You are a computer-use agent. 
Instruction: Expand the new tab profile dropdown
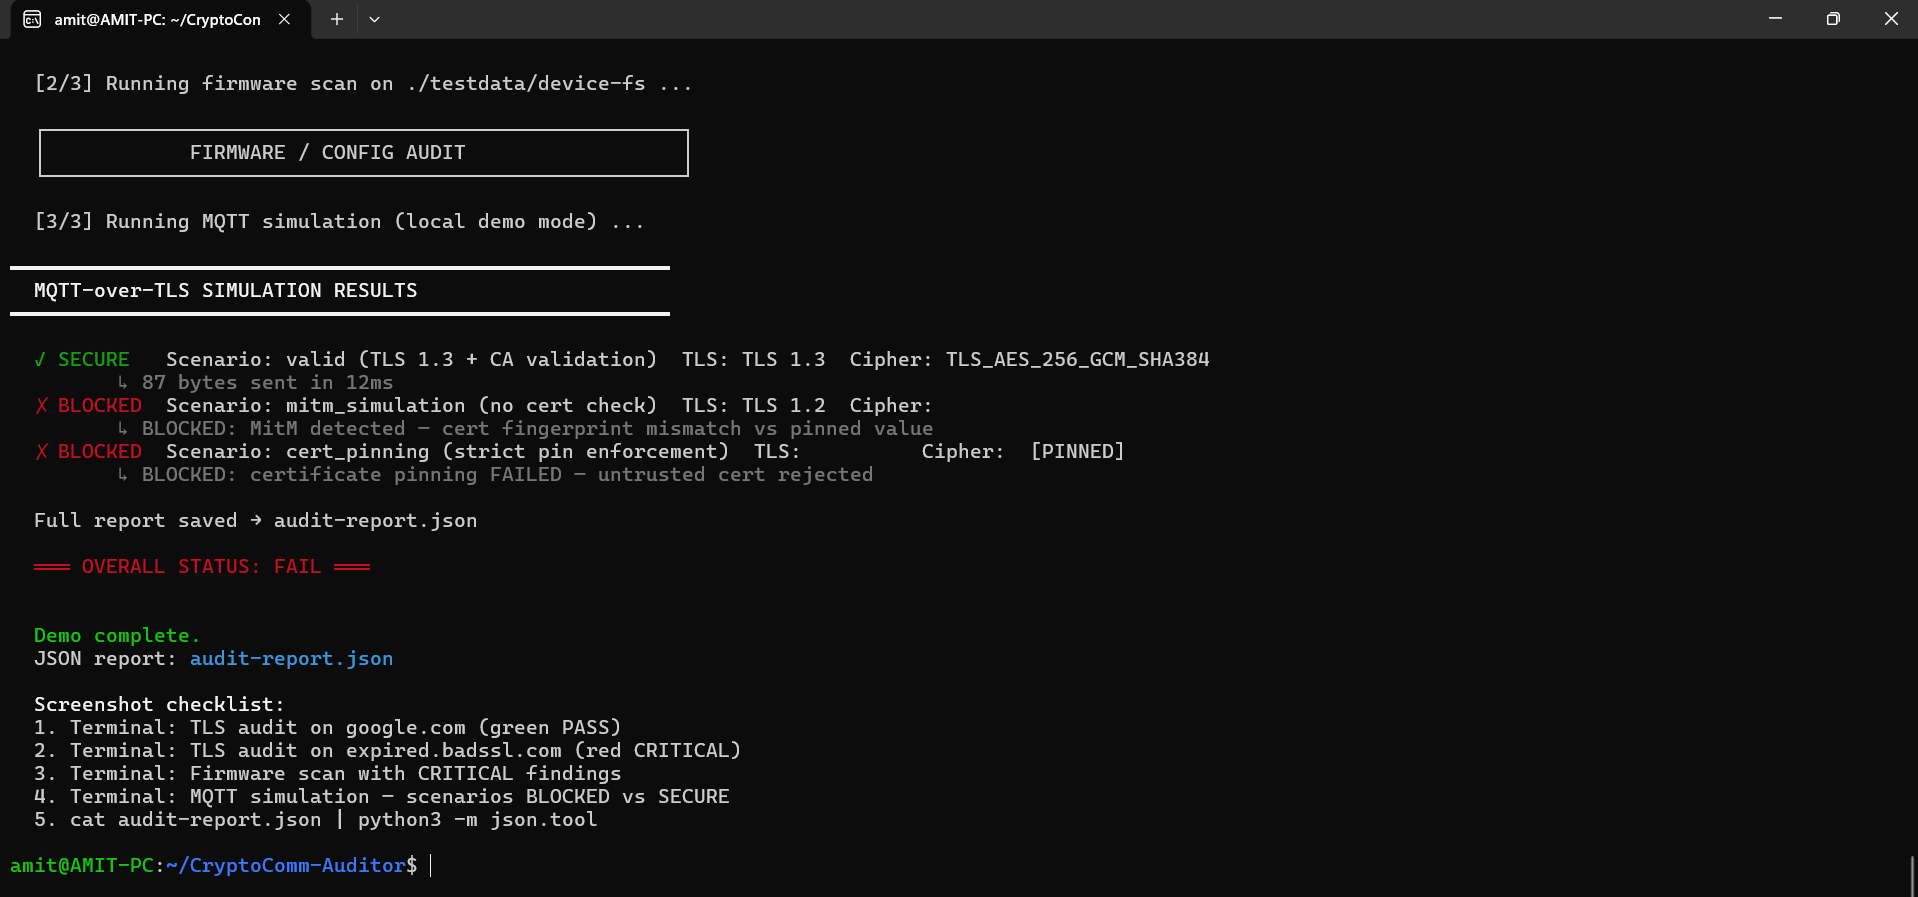tap(374, 19)
